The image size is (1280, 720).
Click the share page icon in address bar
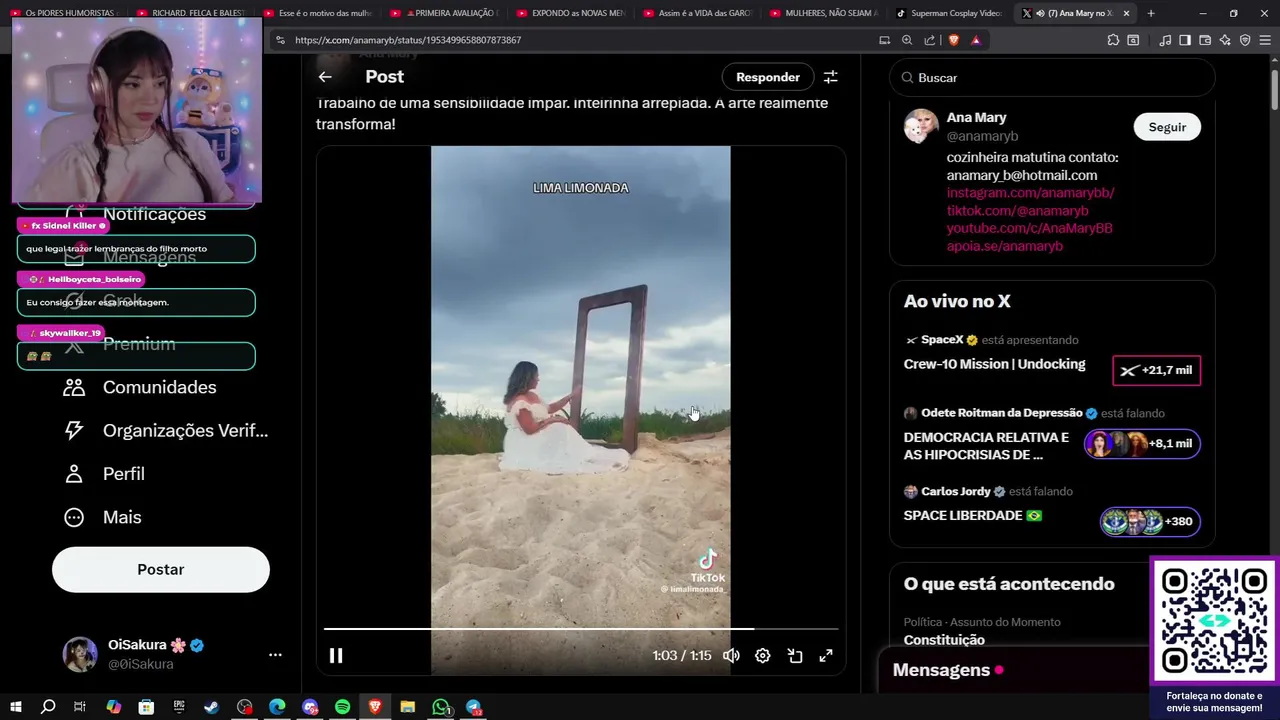tap(930, 40)
